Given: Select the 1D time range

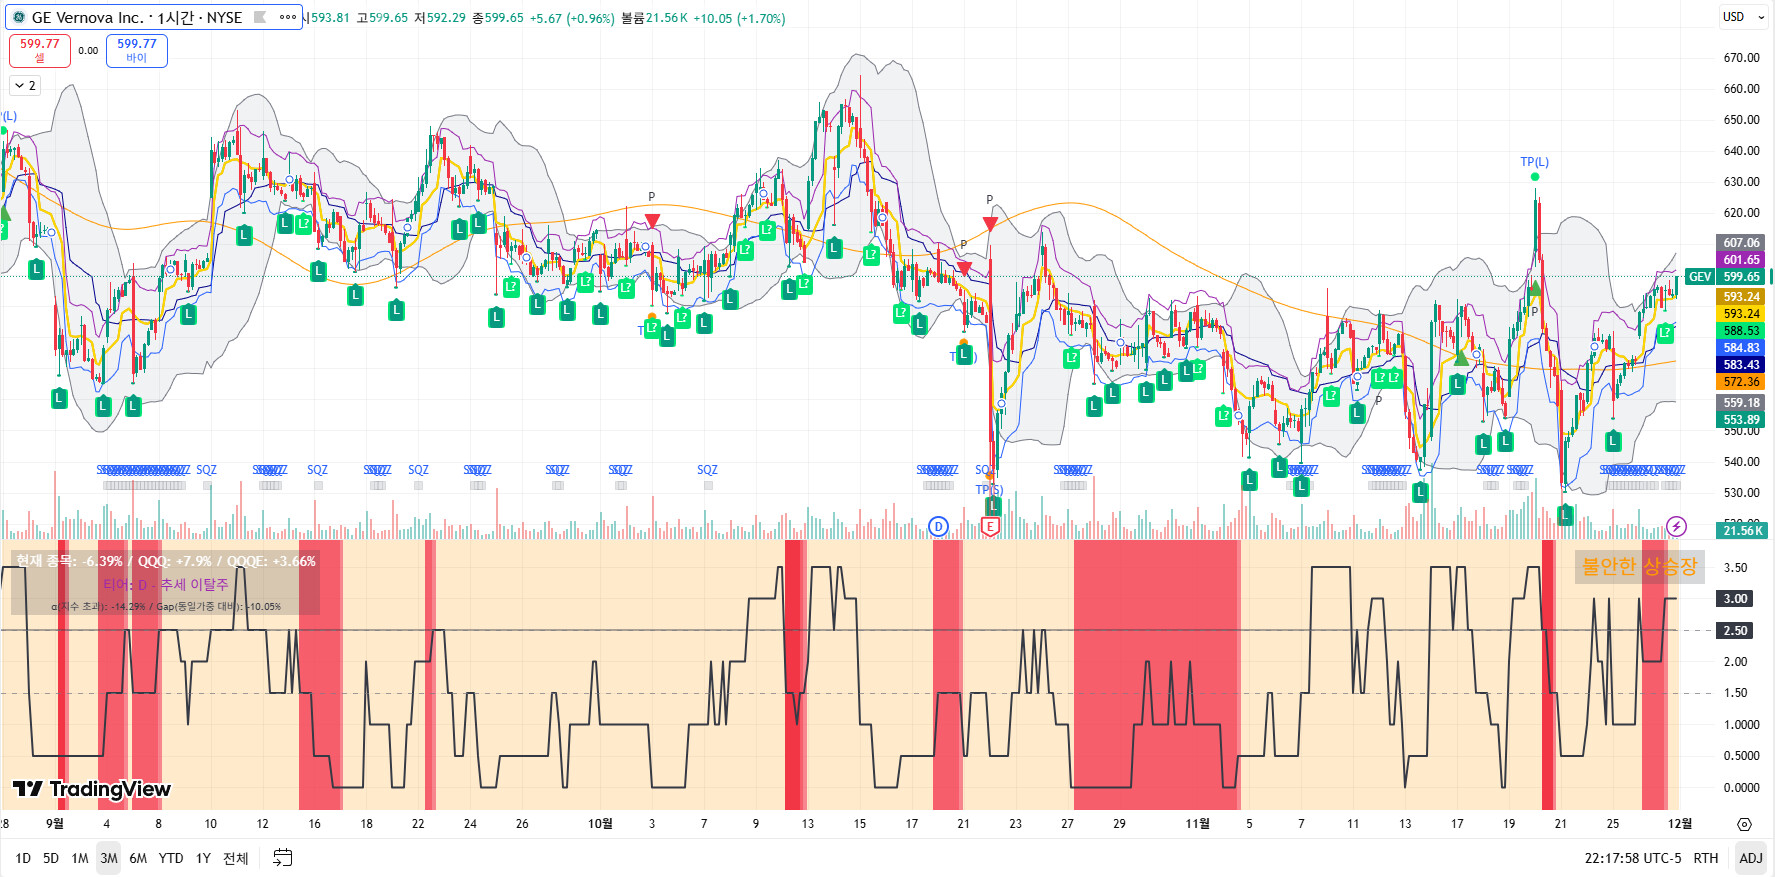Looking at the screenshot, I should tap(23, 858).
